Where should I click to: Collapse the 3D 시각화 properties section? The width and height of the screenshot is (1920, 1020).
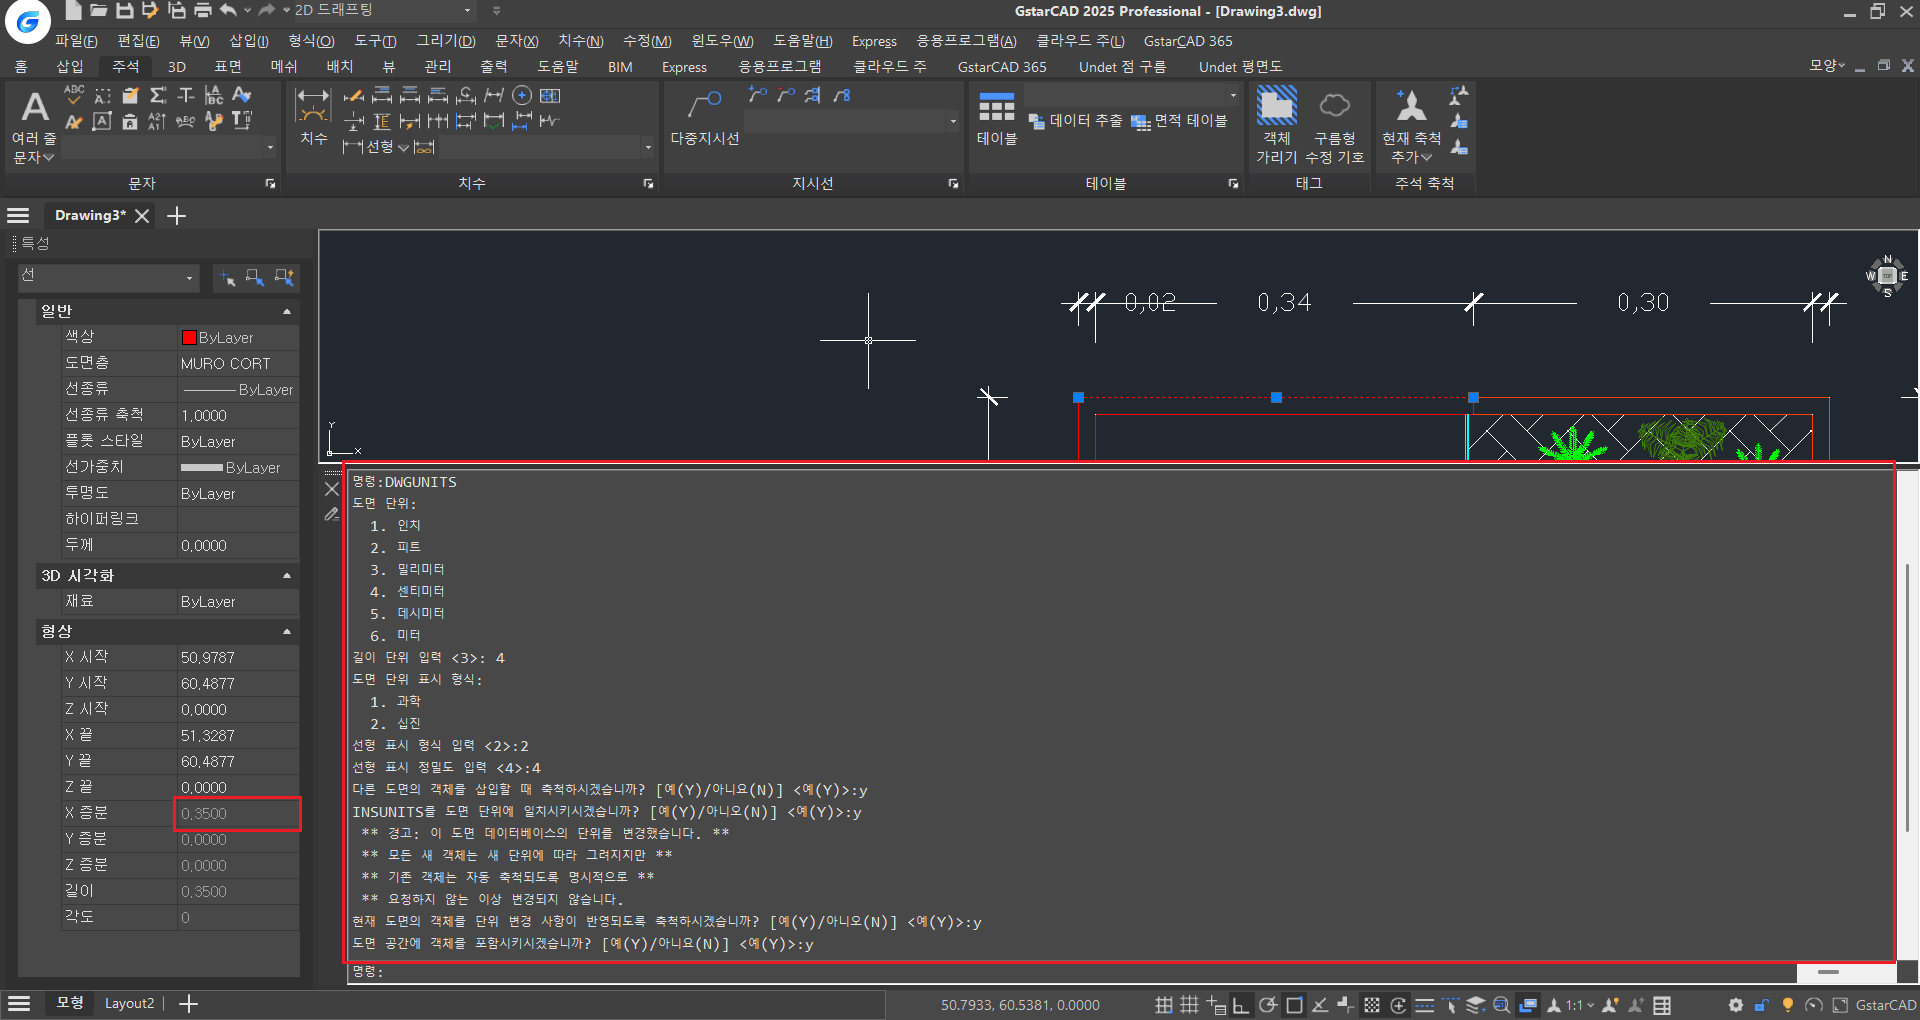[x=287, y=575]
